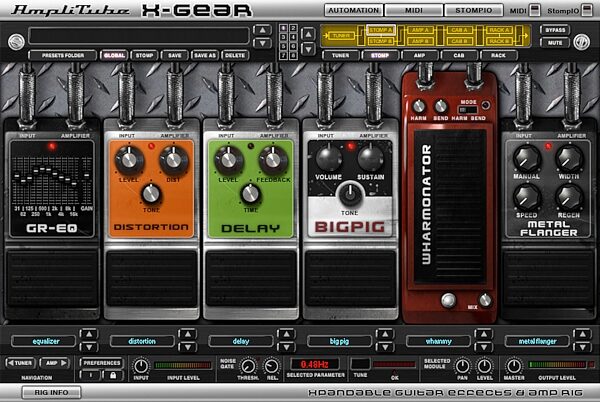Viewport: 600px width, 402px height.
Task: Click the Wharmonator chrome footswitch button
Action: (x=448, y=300)
